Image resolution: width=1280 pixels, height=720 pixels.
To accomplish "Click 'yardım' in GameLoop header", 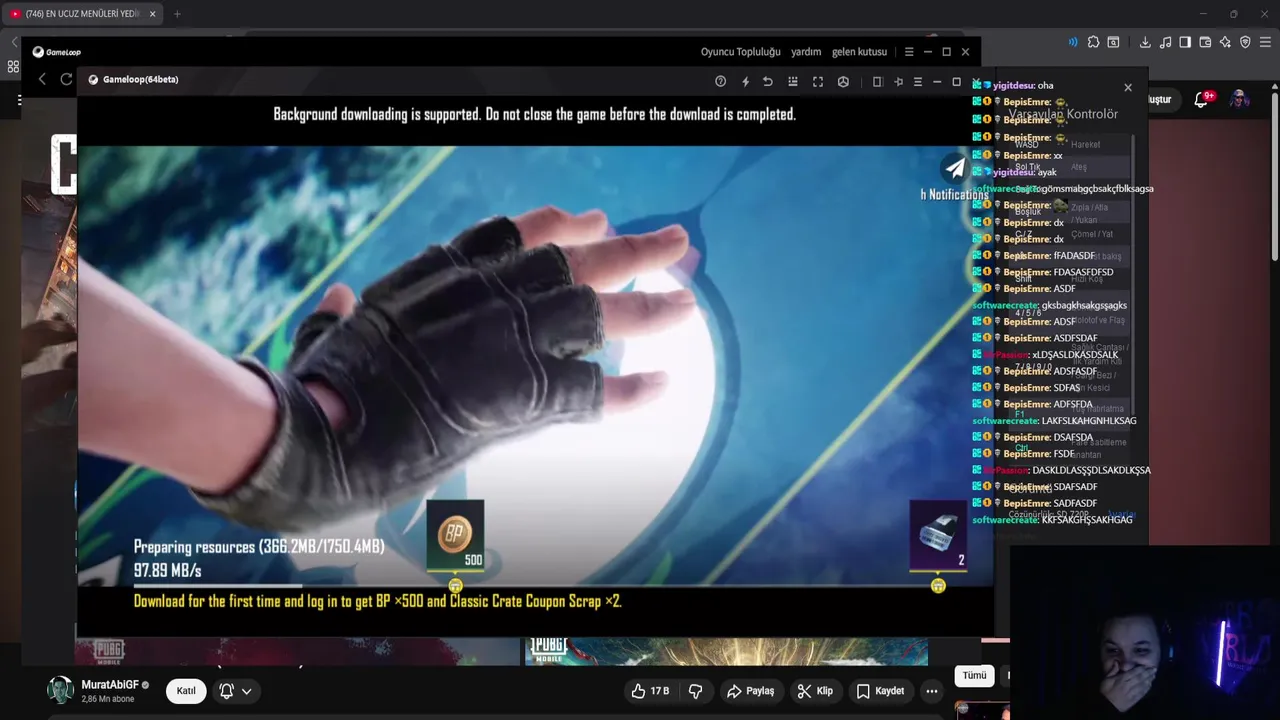I will pyautogui.click(x=806, y=52).
